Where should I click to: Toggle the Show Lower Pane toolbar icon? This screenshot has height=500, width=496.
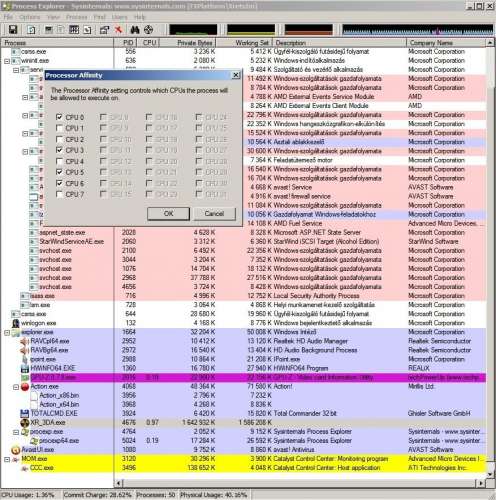point(74,30)
